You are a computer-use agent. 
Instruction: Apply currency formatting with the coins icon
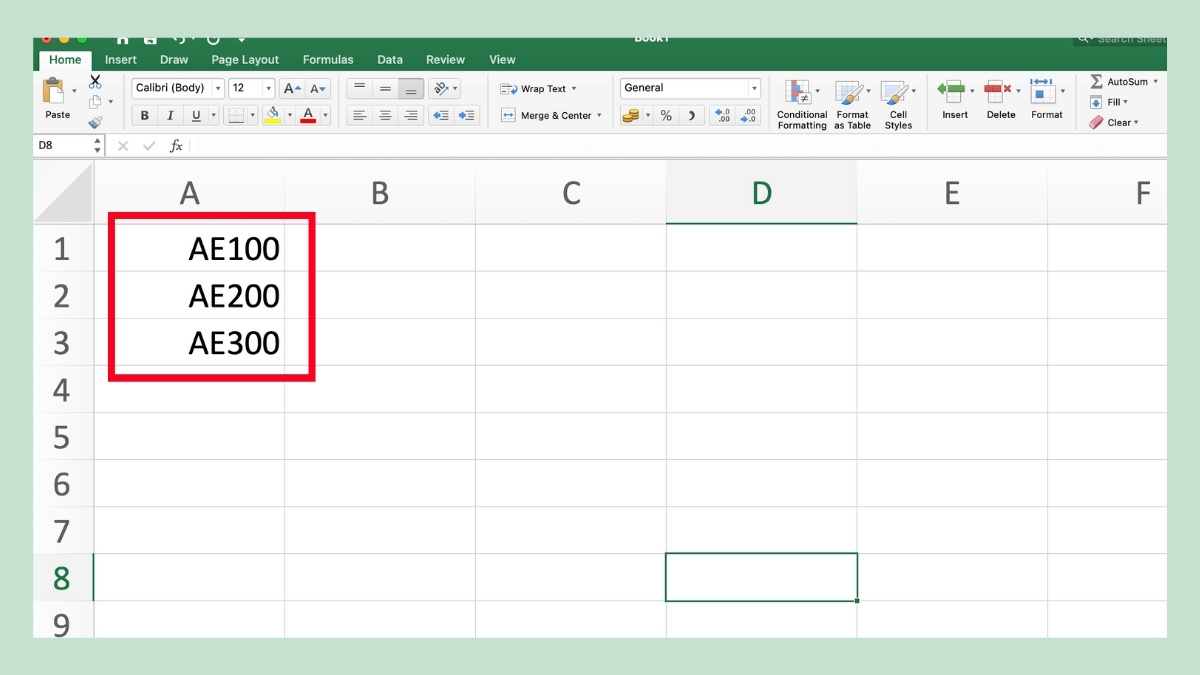[630, 116]
